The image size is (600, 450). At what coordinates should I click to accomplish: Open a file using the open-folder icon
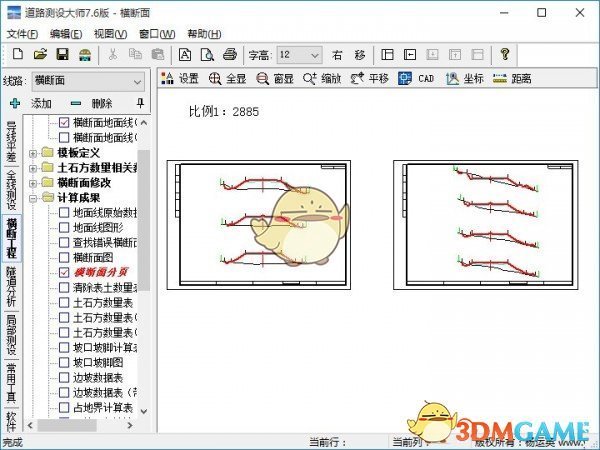tap(40, 54)
